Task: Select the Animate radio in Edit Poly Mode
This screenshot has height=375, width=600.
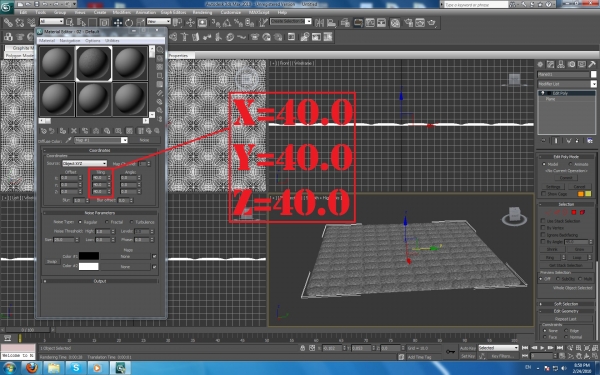Action: coord(571,164)
